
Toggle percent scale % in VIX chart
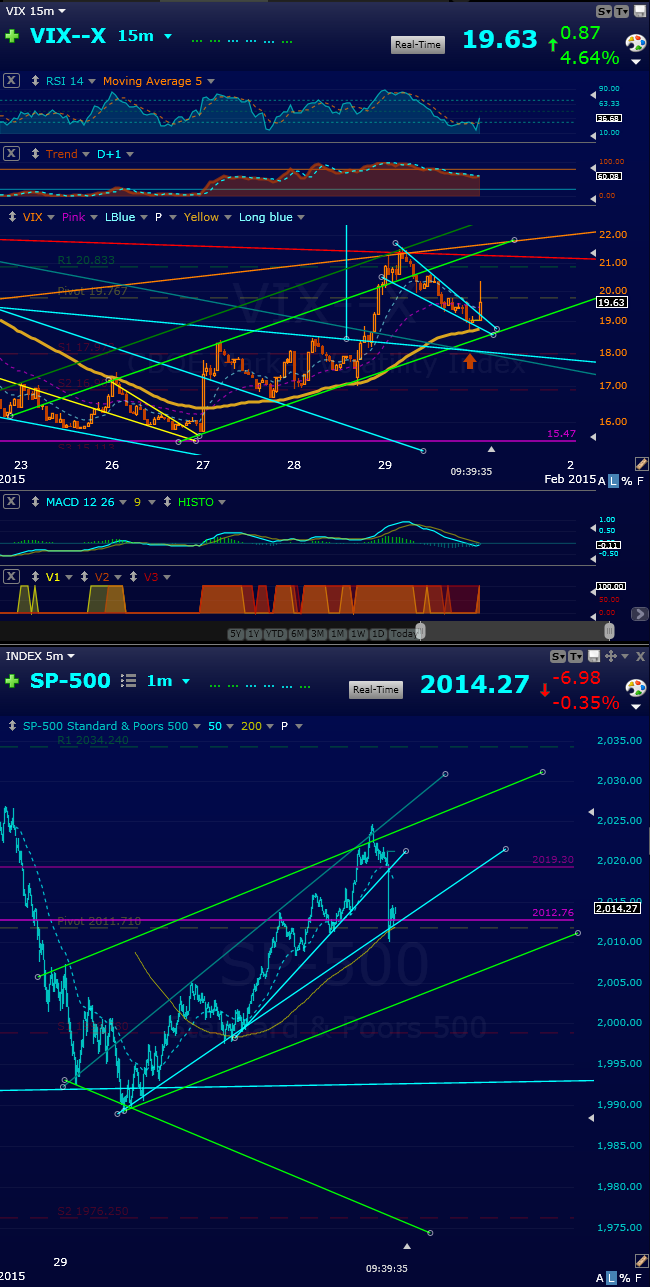627,481
